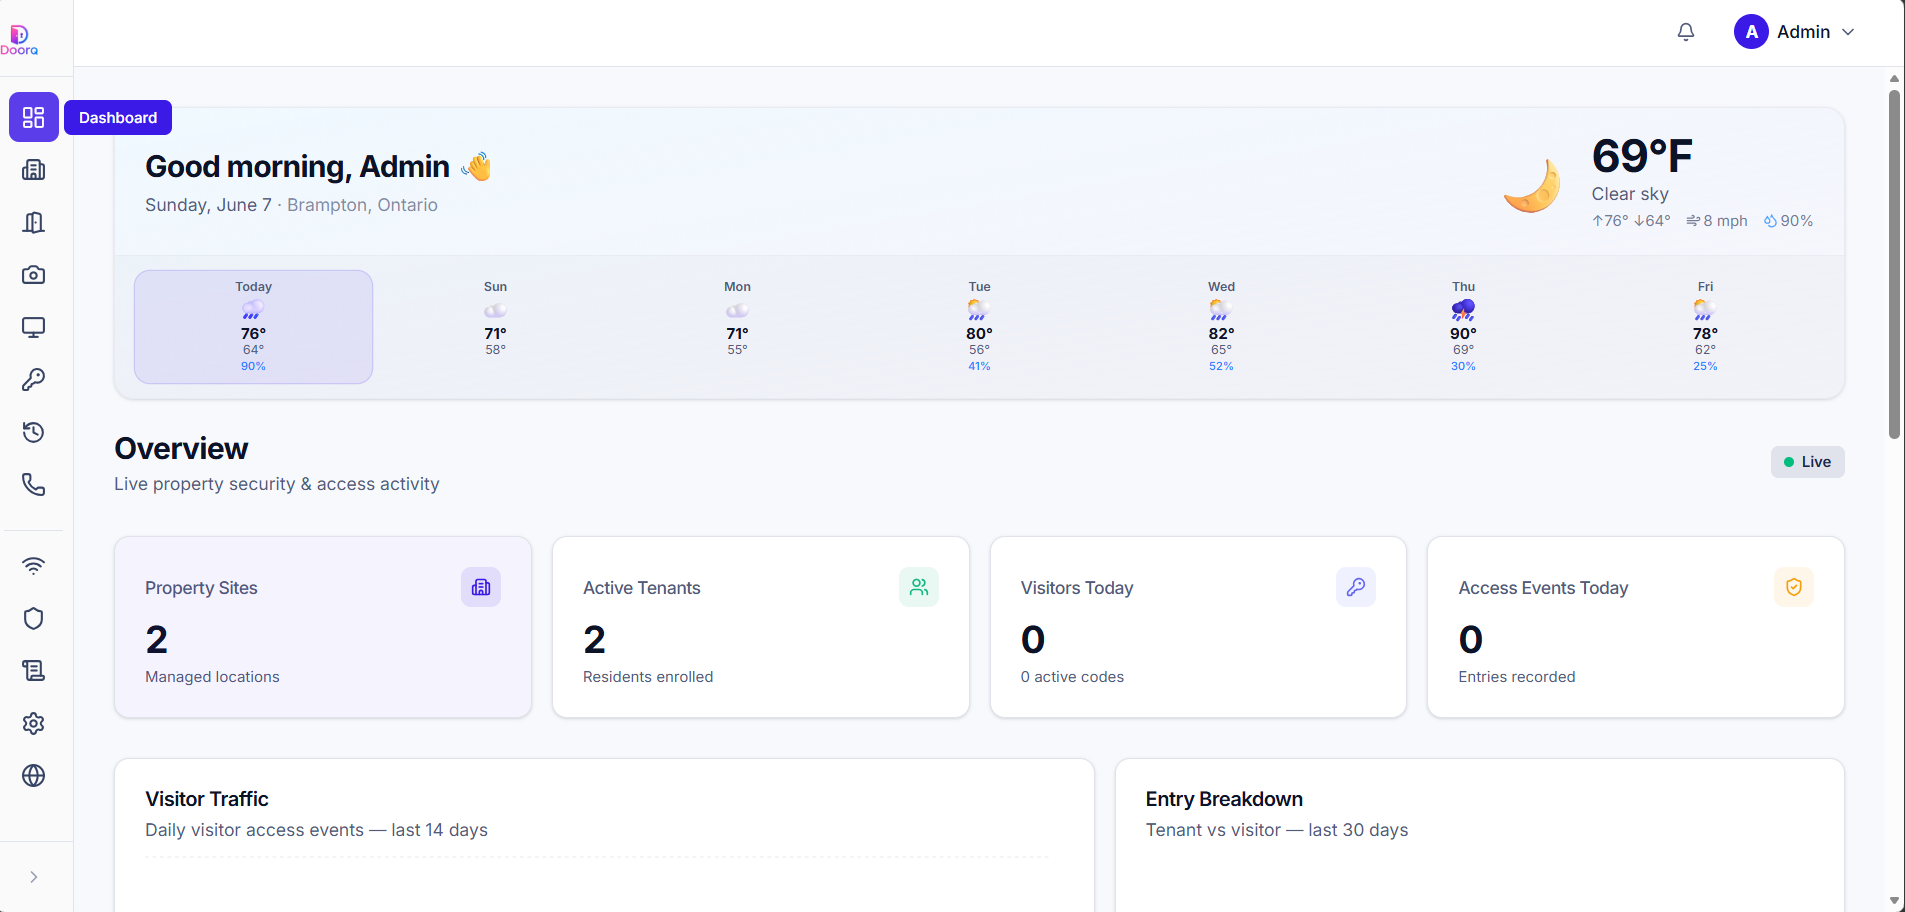Select the Today forecast card
This screenshot has width=1905, height=912.
coord(253,327)
